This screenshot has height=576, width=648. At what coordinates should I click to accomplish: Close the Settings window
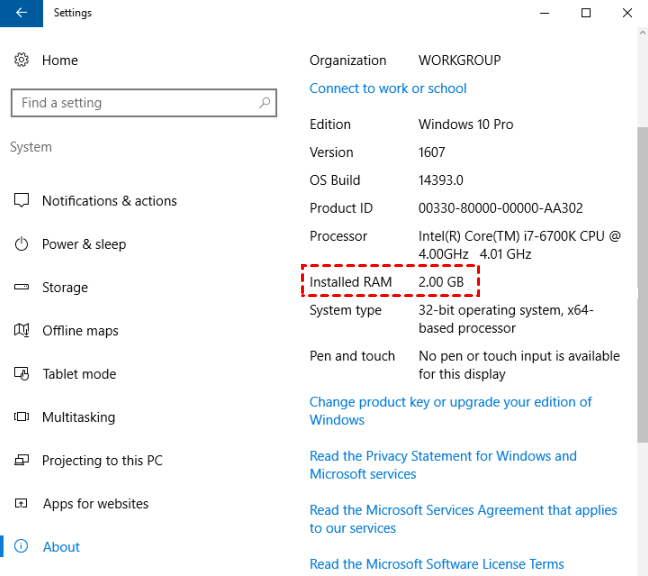point(627,13)
